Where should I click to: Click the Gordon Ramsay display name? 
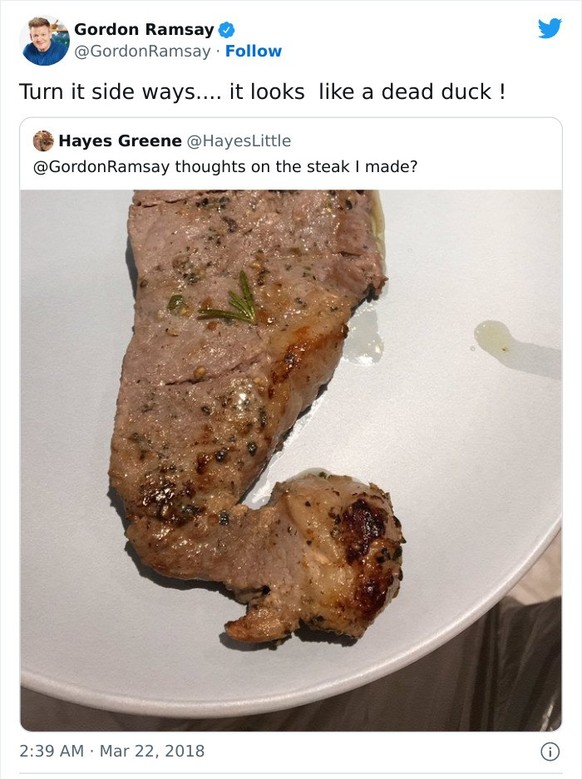click(x=144, y=29)
